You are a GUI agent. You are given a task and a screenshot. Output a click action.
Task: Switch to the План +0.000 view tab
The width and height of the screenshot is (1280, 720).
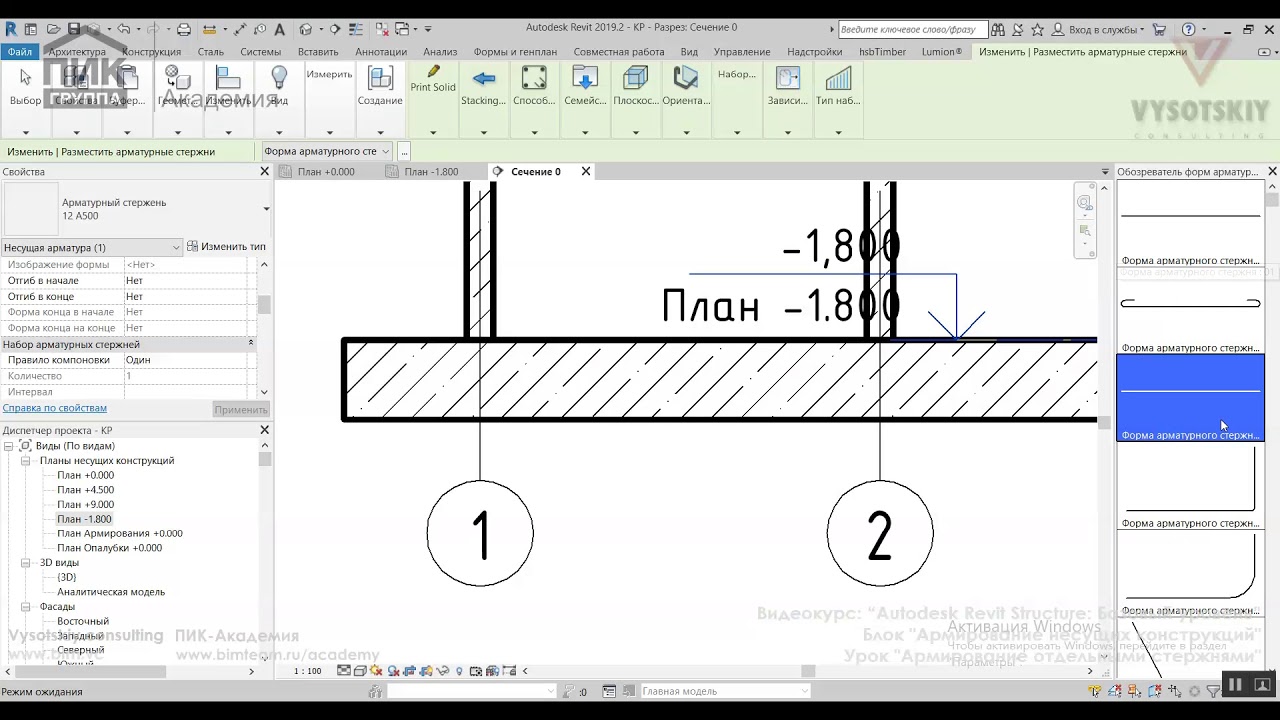pyautogui.click(x=326, y=172)
